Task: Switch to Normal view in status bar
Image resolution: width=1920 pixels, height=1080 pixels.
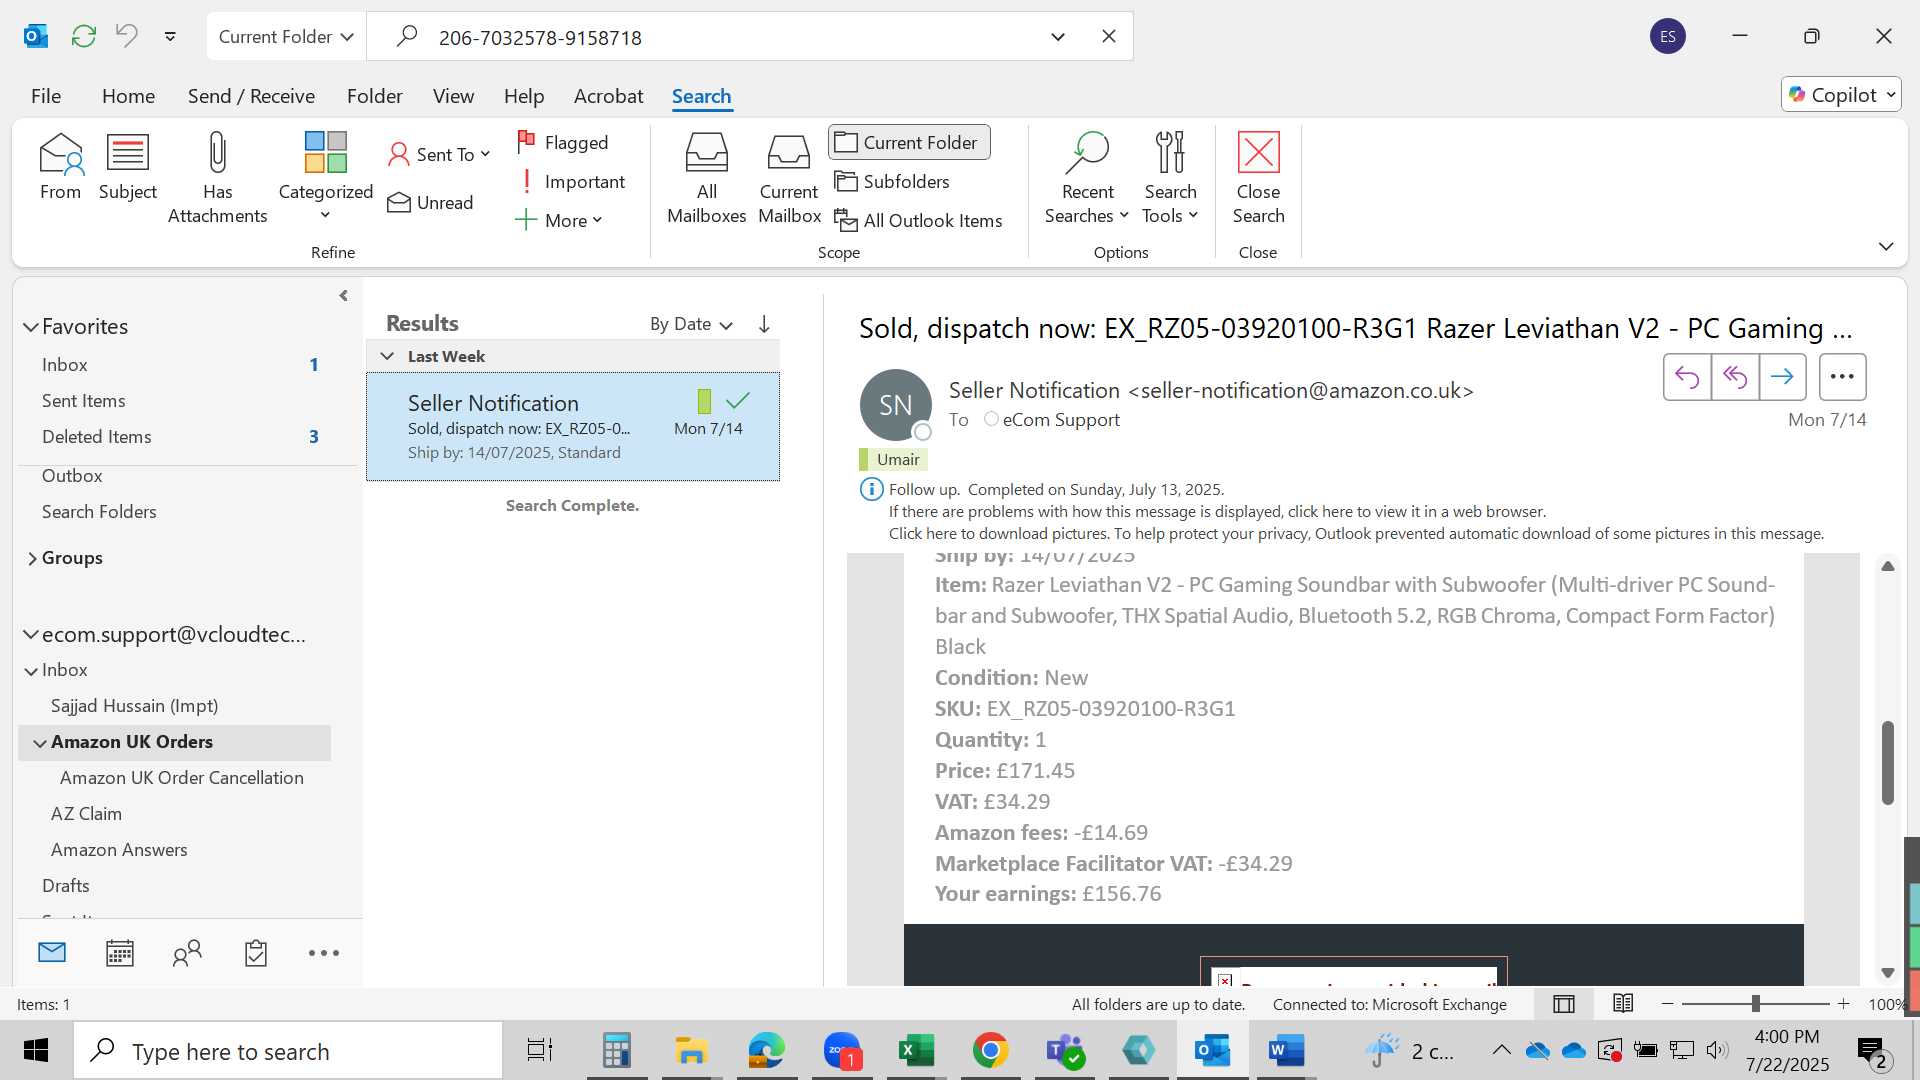Action: tap(1564, 1004)
